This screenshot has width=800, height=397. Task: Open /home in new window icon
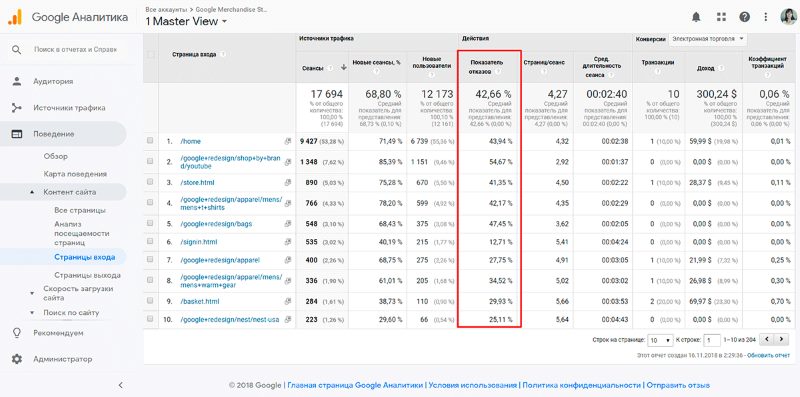point(288,141)
